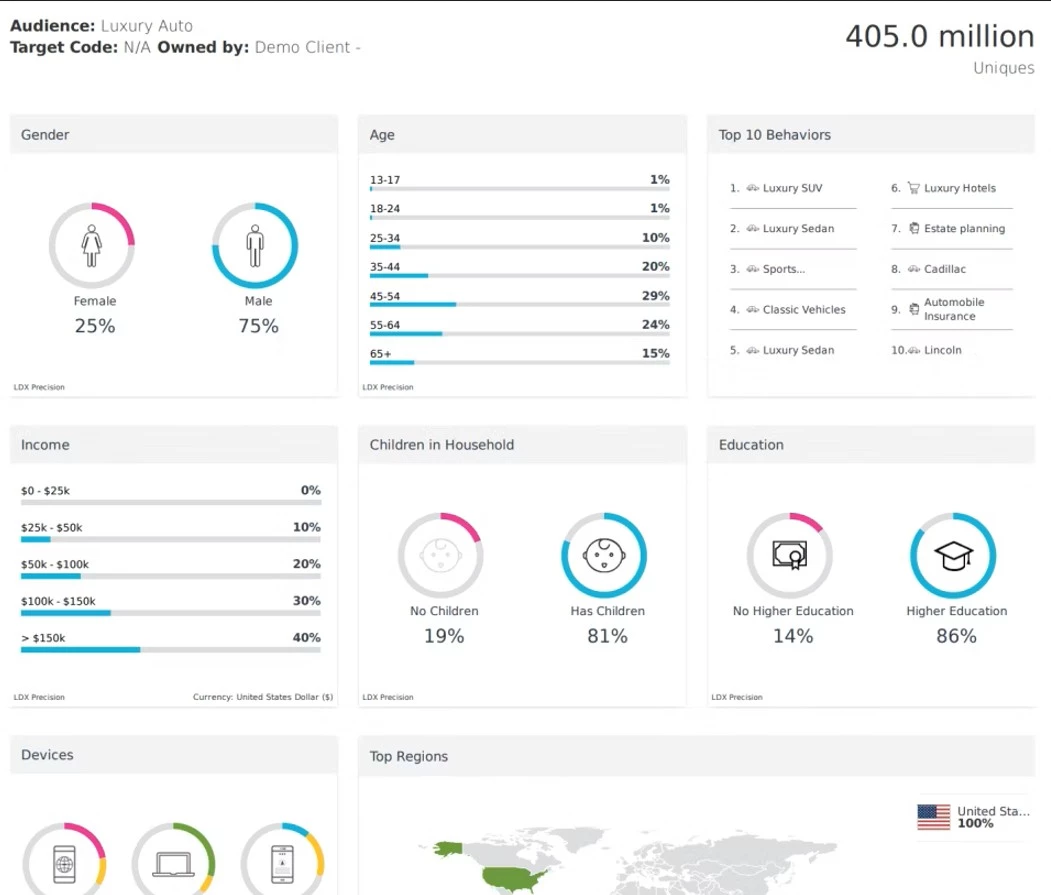Click the 55-64 age label
1051x895 pixels.
385,324
